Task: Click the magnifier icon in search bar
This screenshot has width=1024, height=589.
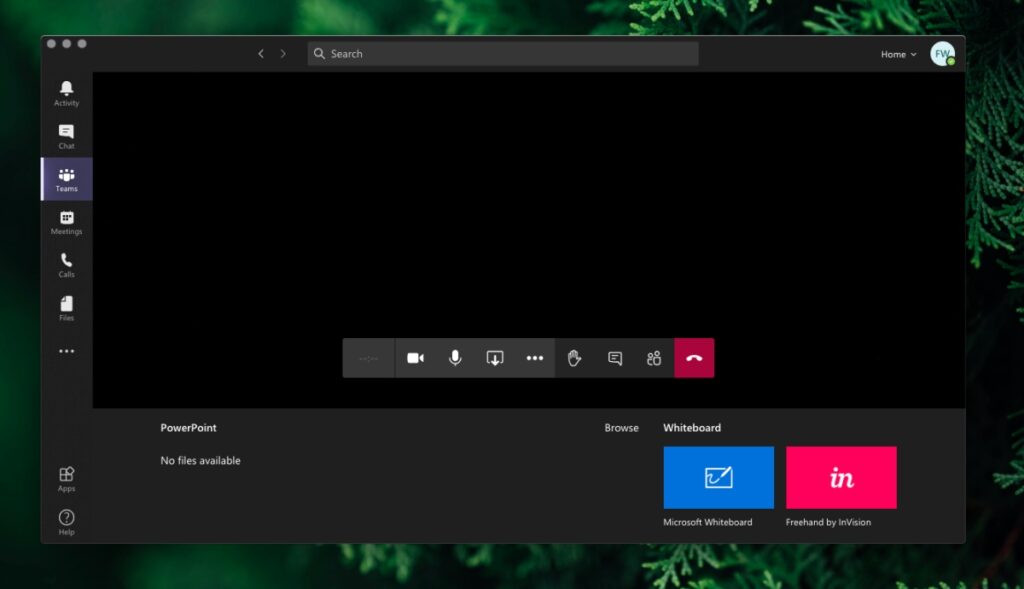Action: tap(319, 54)
